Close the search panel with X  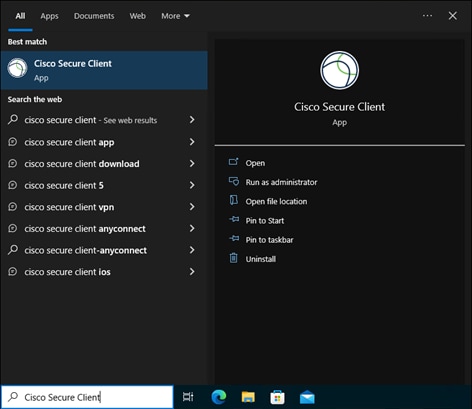453,16
